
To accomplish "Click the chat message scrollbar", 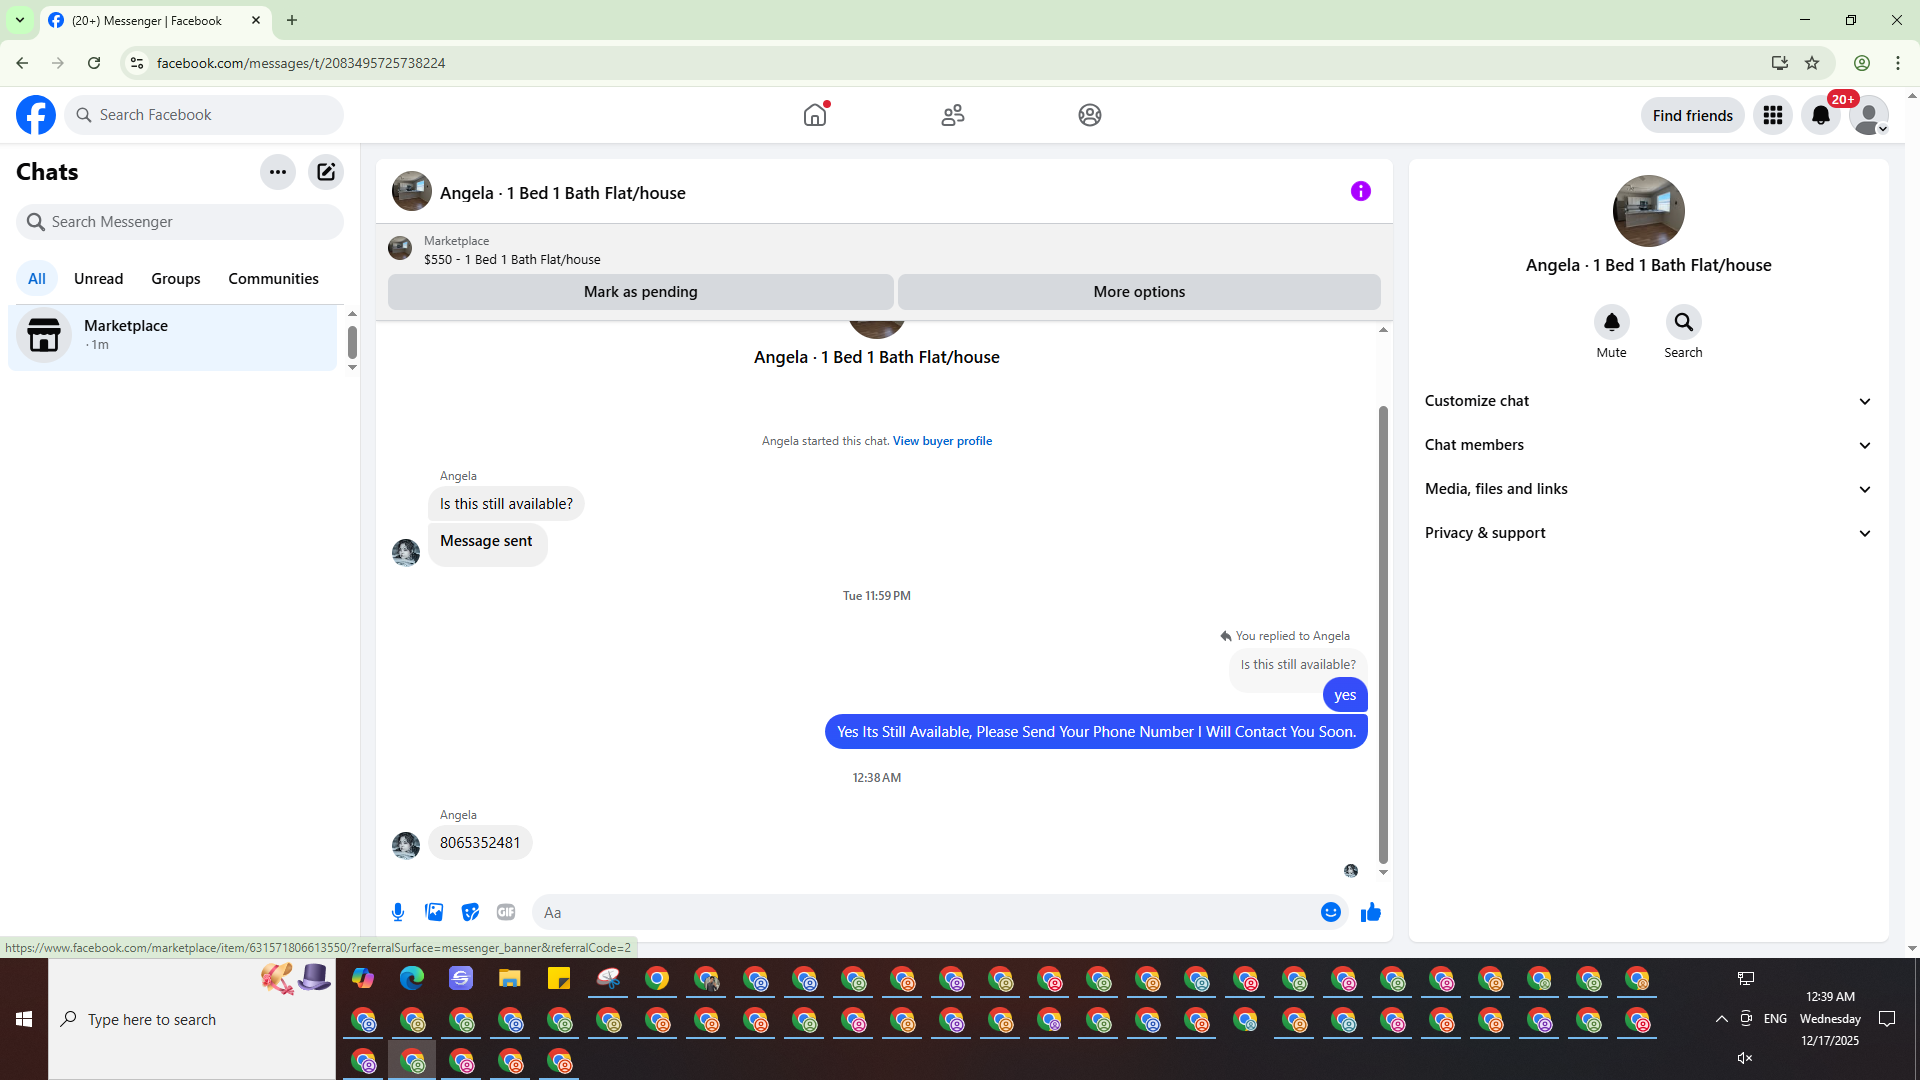I will point(1383,634).
